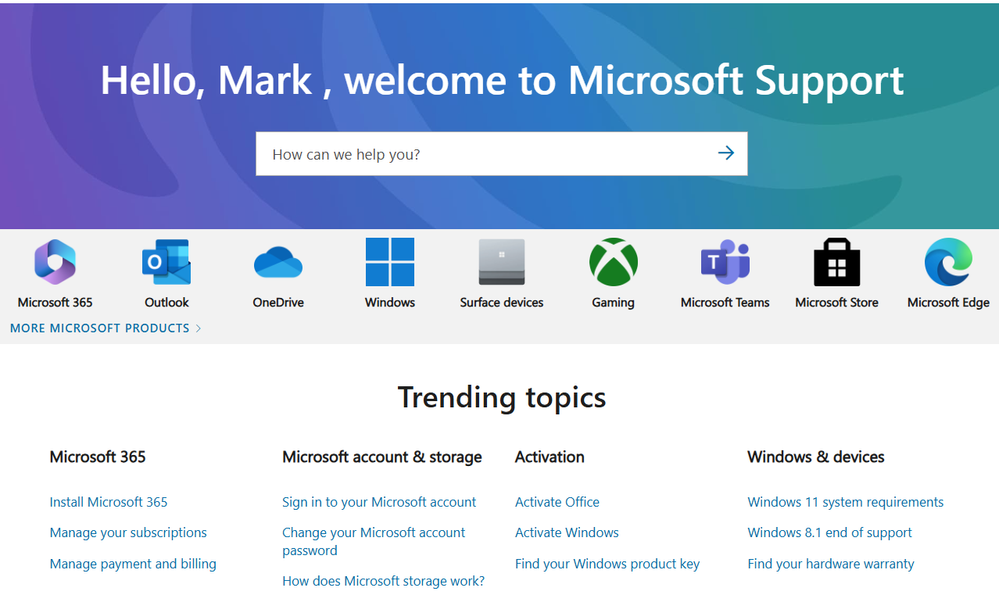Image resolution: width=999 pixels, height=599 pixels.
Task: Open Activate Windows link
Action: [566, 533]
